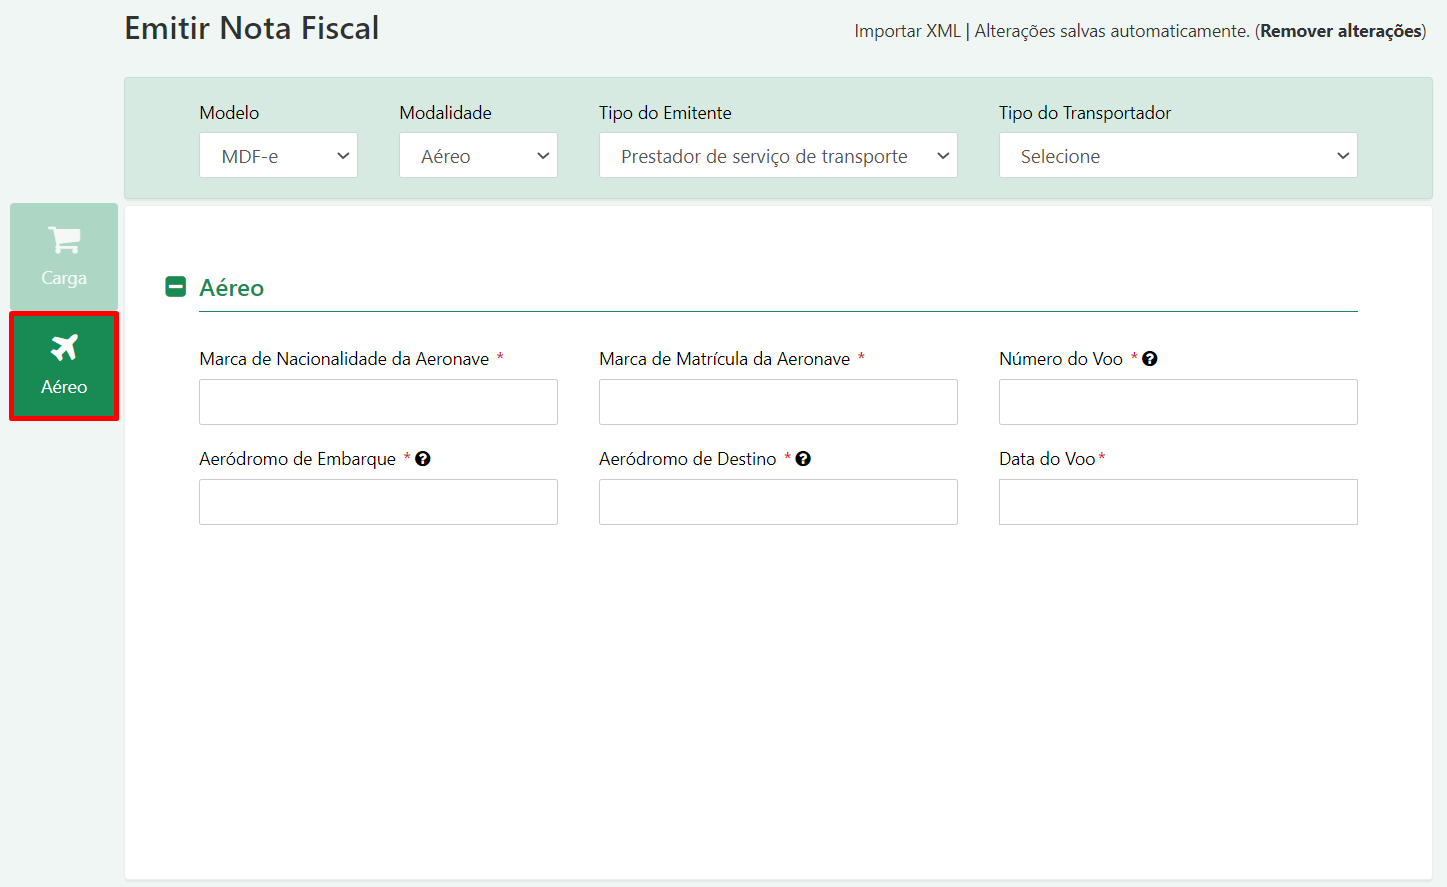The image size is (1447, 887).
Task: Focus the Marca de Matrícula da Aeronave field
Action: tap(778, 402)
